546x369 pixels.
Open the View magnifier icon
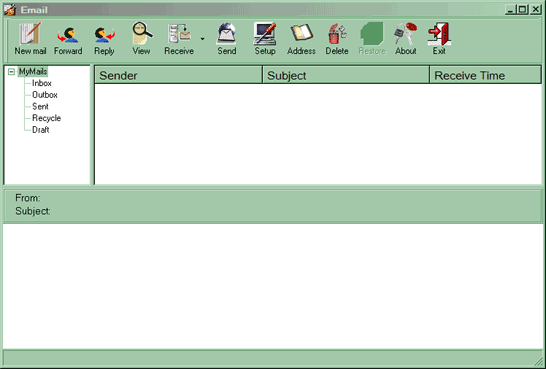click(x=141, y=33)
